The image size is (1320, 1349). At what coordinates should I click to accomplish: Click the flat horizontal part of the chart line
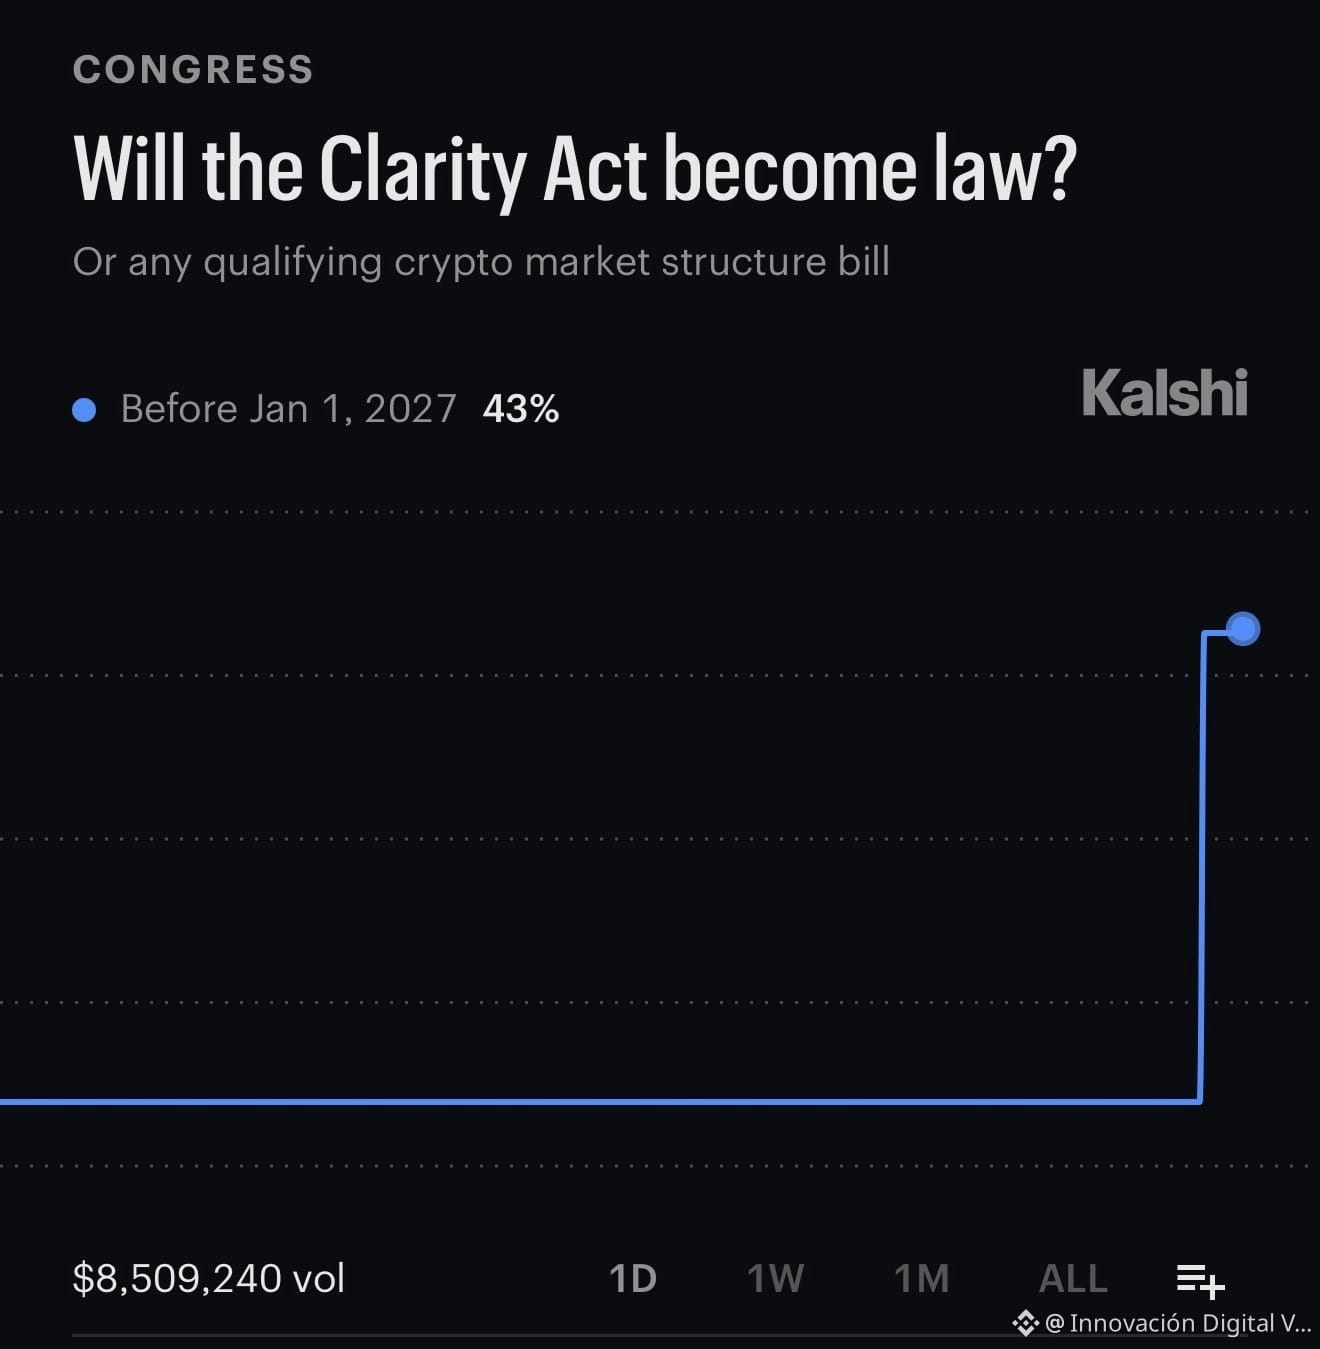[600, 1102]
